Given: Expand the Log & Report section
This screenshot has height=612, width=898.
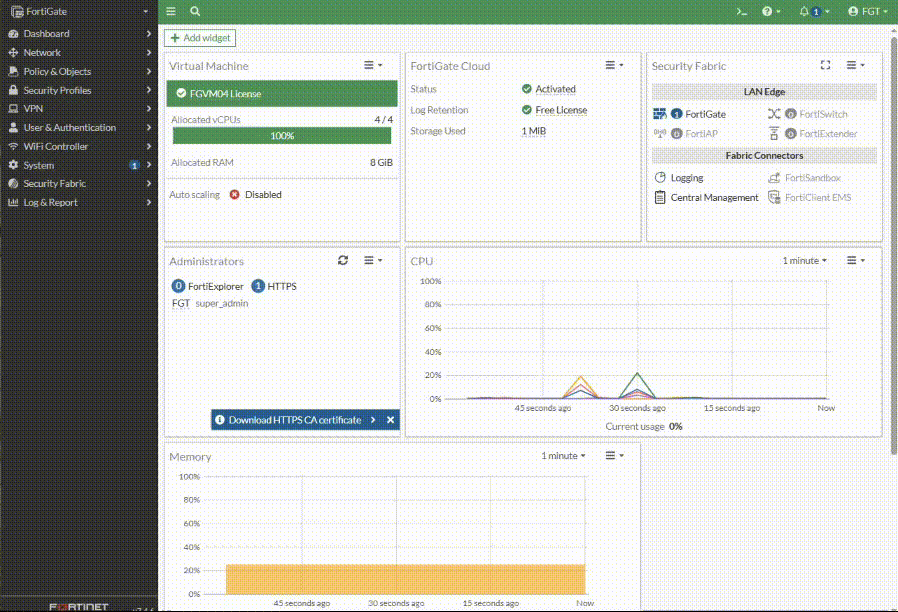Looking at the screenshot, I should coord(50,202).
